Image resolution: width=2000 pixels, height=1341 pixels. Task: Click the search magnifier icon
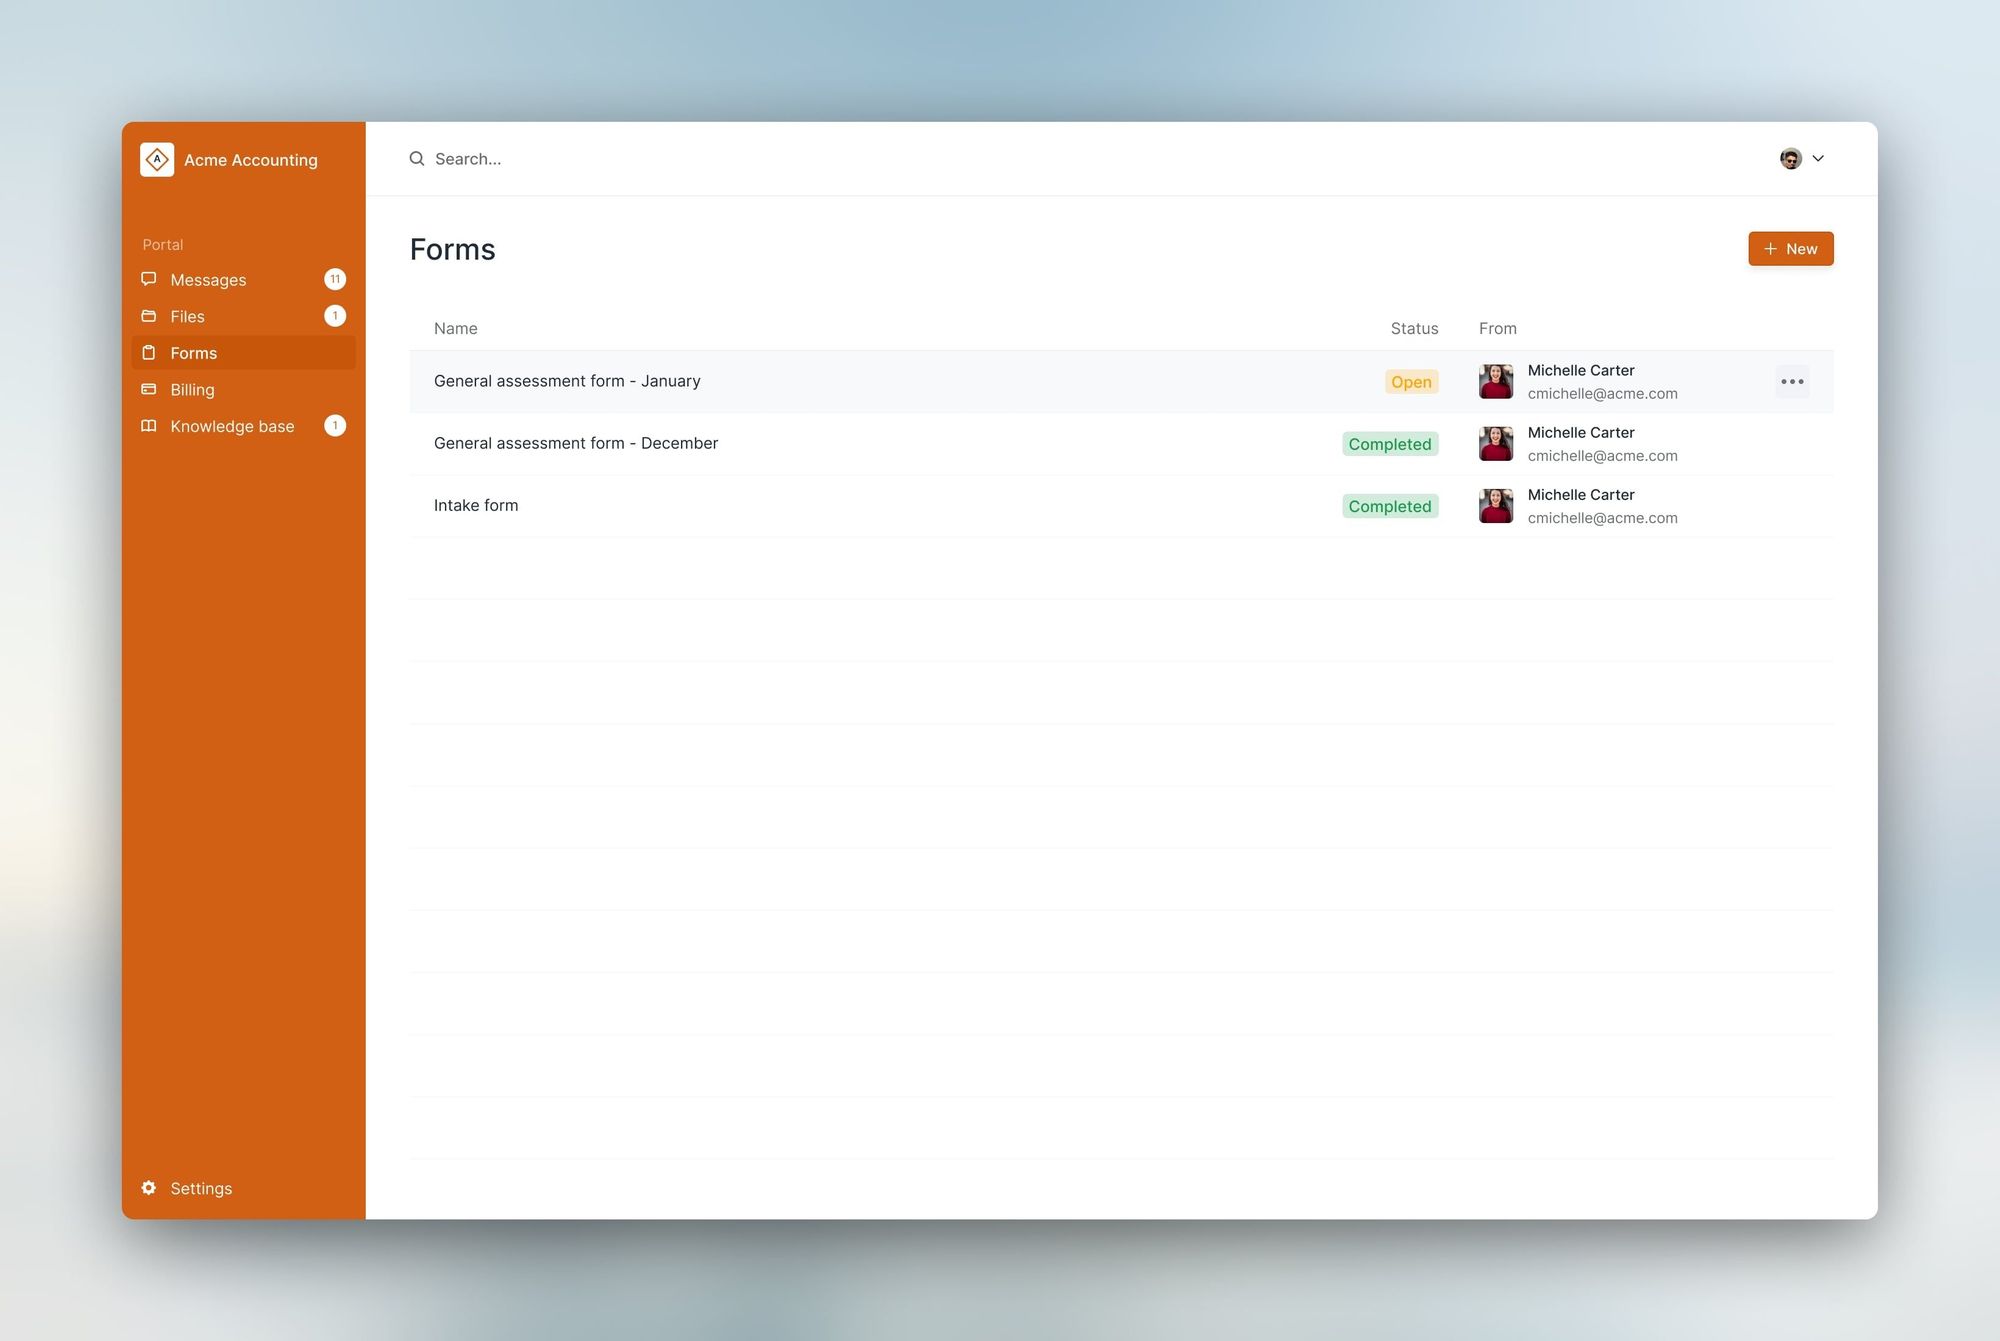pos(417,159)
